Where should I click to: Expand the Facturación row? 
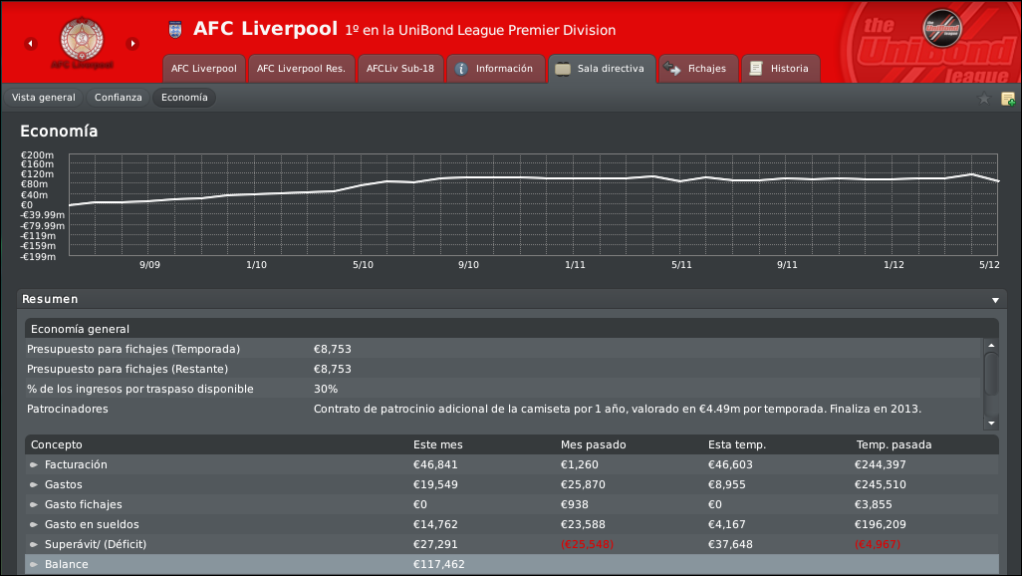tap(34, 465)
